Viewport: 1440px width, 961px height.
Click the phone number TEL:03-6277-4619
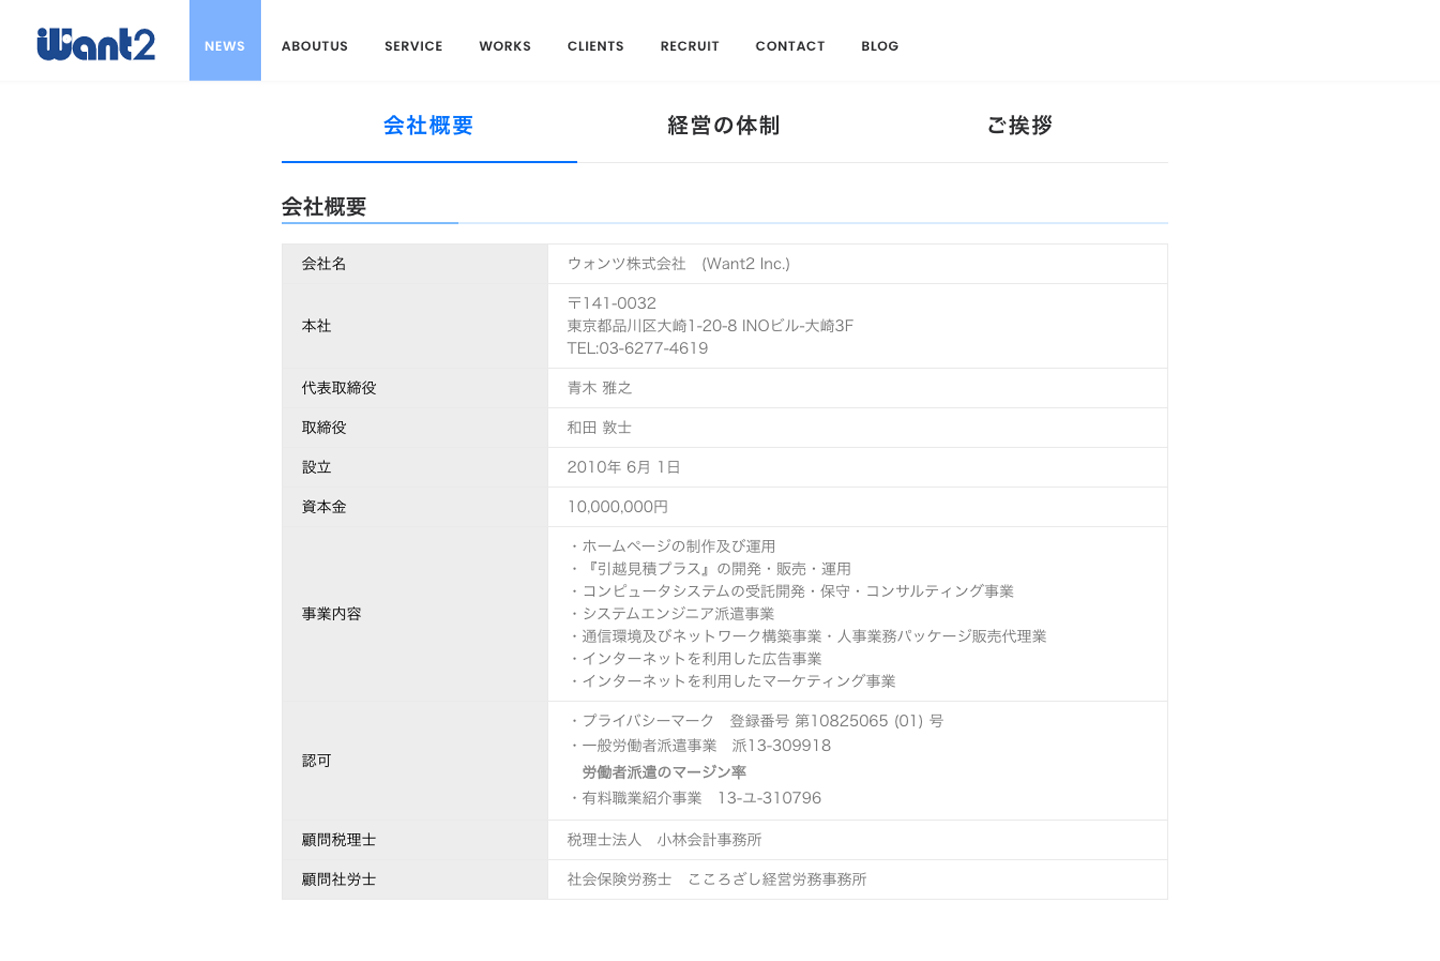(x=636, y=348)
